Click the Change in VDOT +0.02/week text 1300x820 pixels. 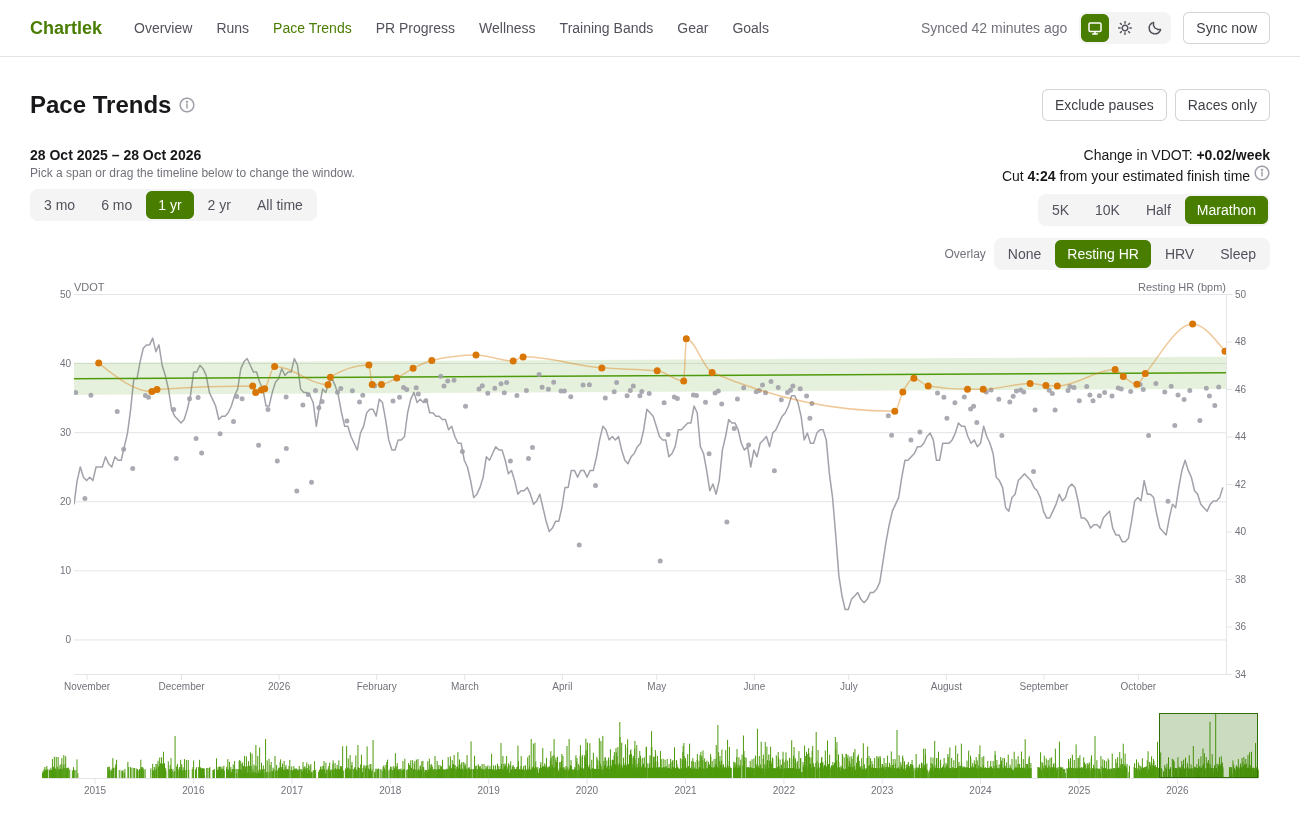tap(1177, 155)
